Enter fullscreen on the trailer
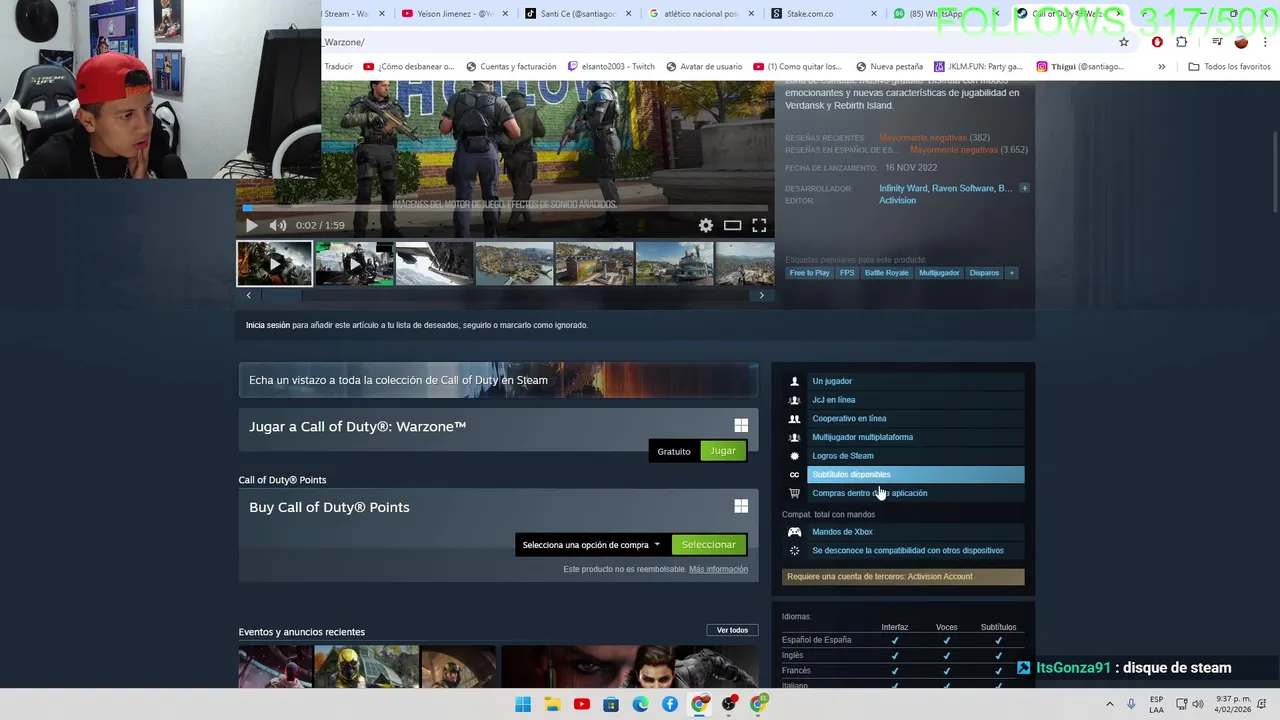Image resolution: width=1280 pixels, height=720 pixels. pyautogui.click(x=760, y=226)
